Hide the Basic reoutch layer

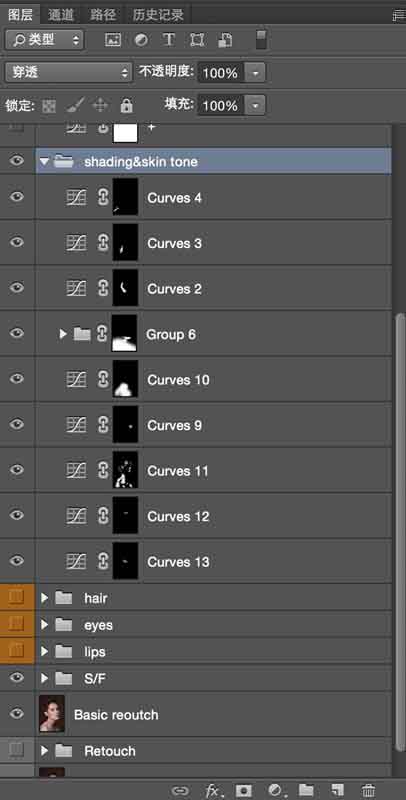pos(17,713)
